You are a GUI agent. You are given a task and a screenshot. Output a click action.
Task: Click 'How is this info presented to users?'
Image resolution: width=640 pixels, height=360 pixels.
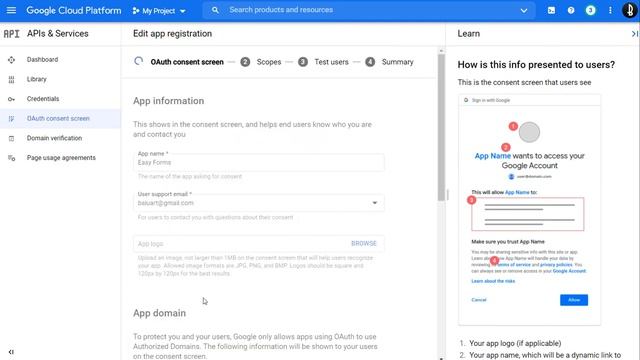(536, 65)
